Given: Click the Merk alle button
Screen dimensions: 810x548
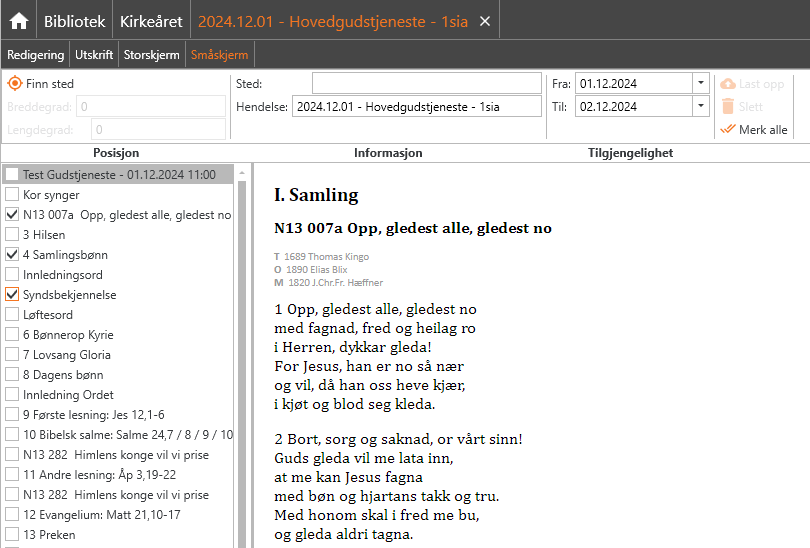Looking at the screenshot, I should coord(754,129).
